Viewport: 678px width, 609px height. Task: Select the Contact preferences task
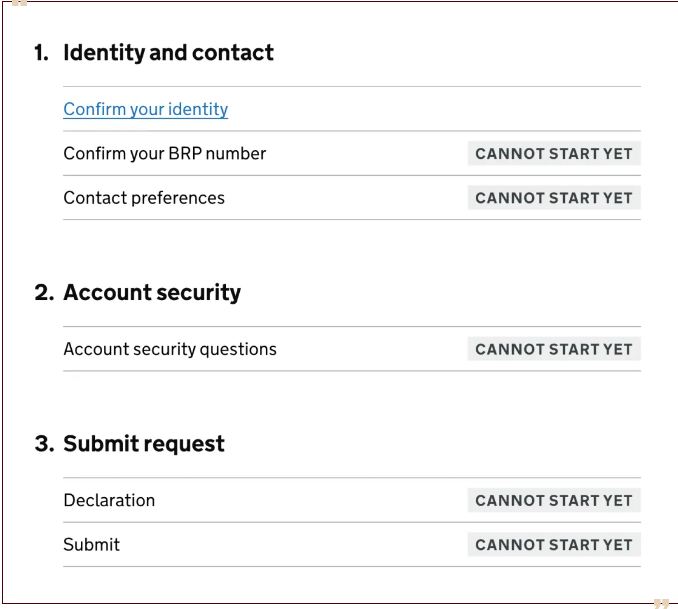coord(144,198)
